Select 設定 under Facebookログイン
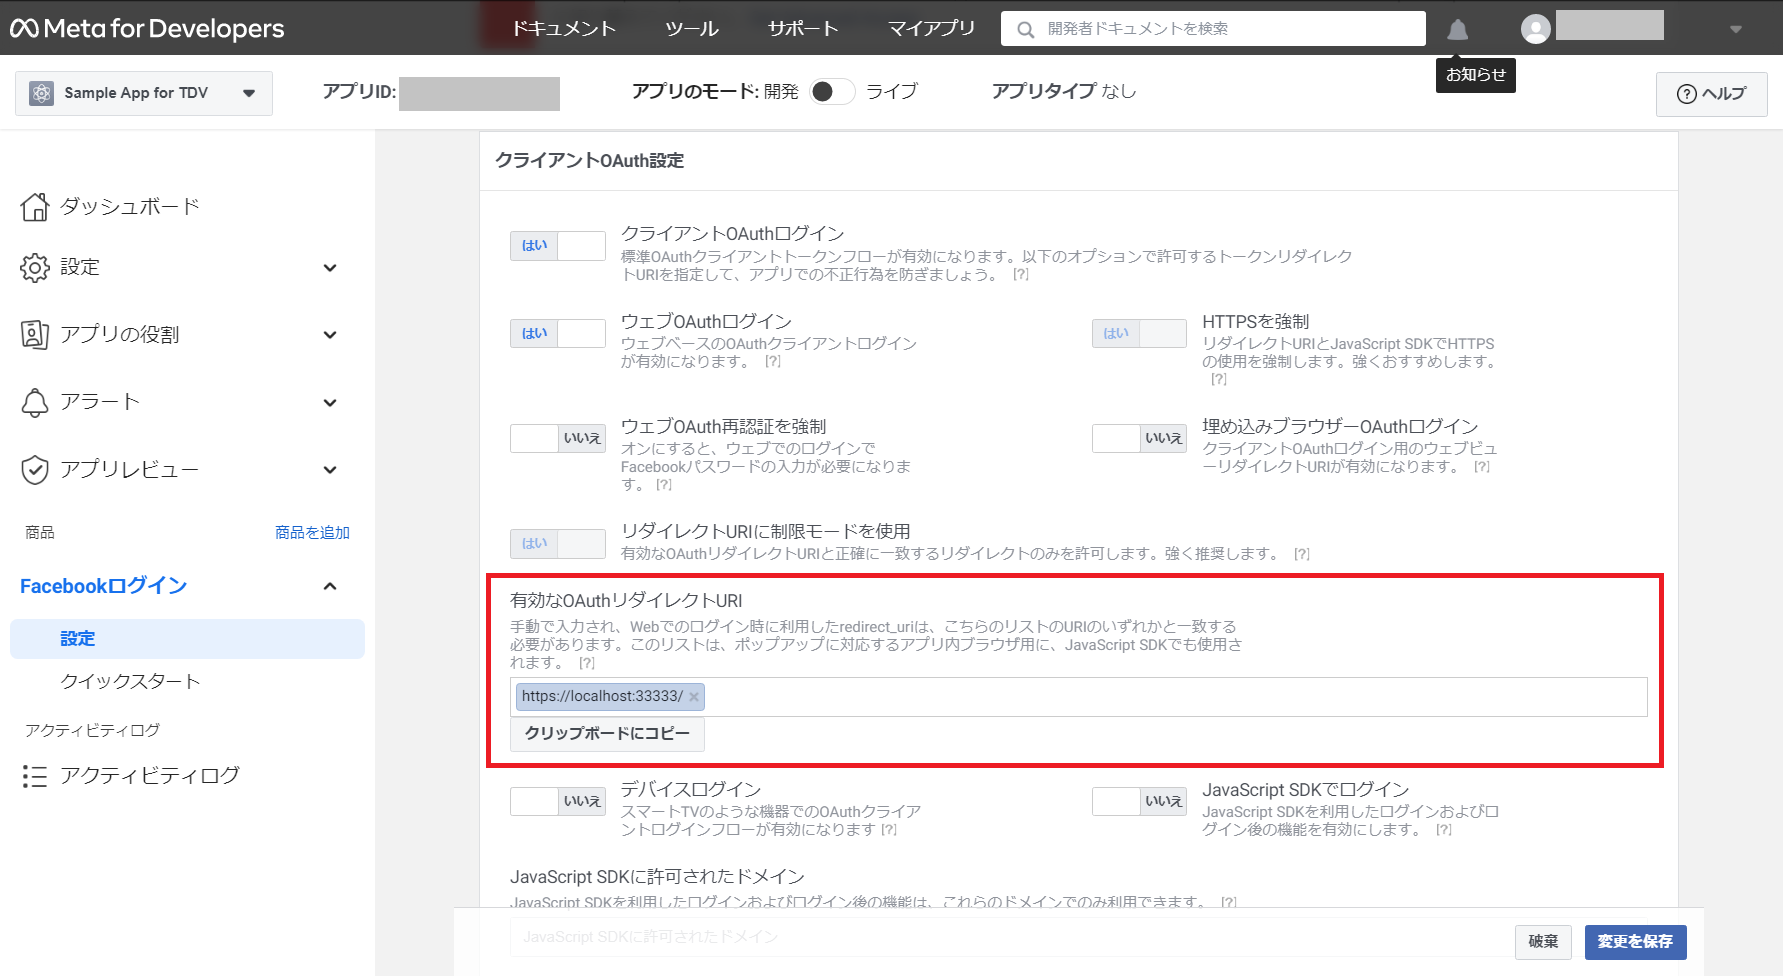Screen dimensions: 1783x976 coord(187,639)
